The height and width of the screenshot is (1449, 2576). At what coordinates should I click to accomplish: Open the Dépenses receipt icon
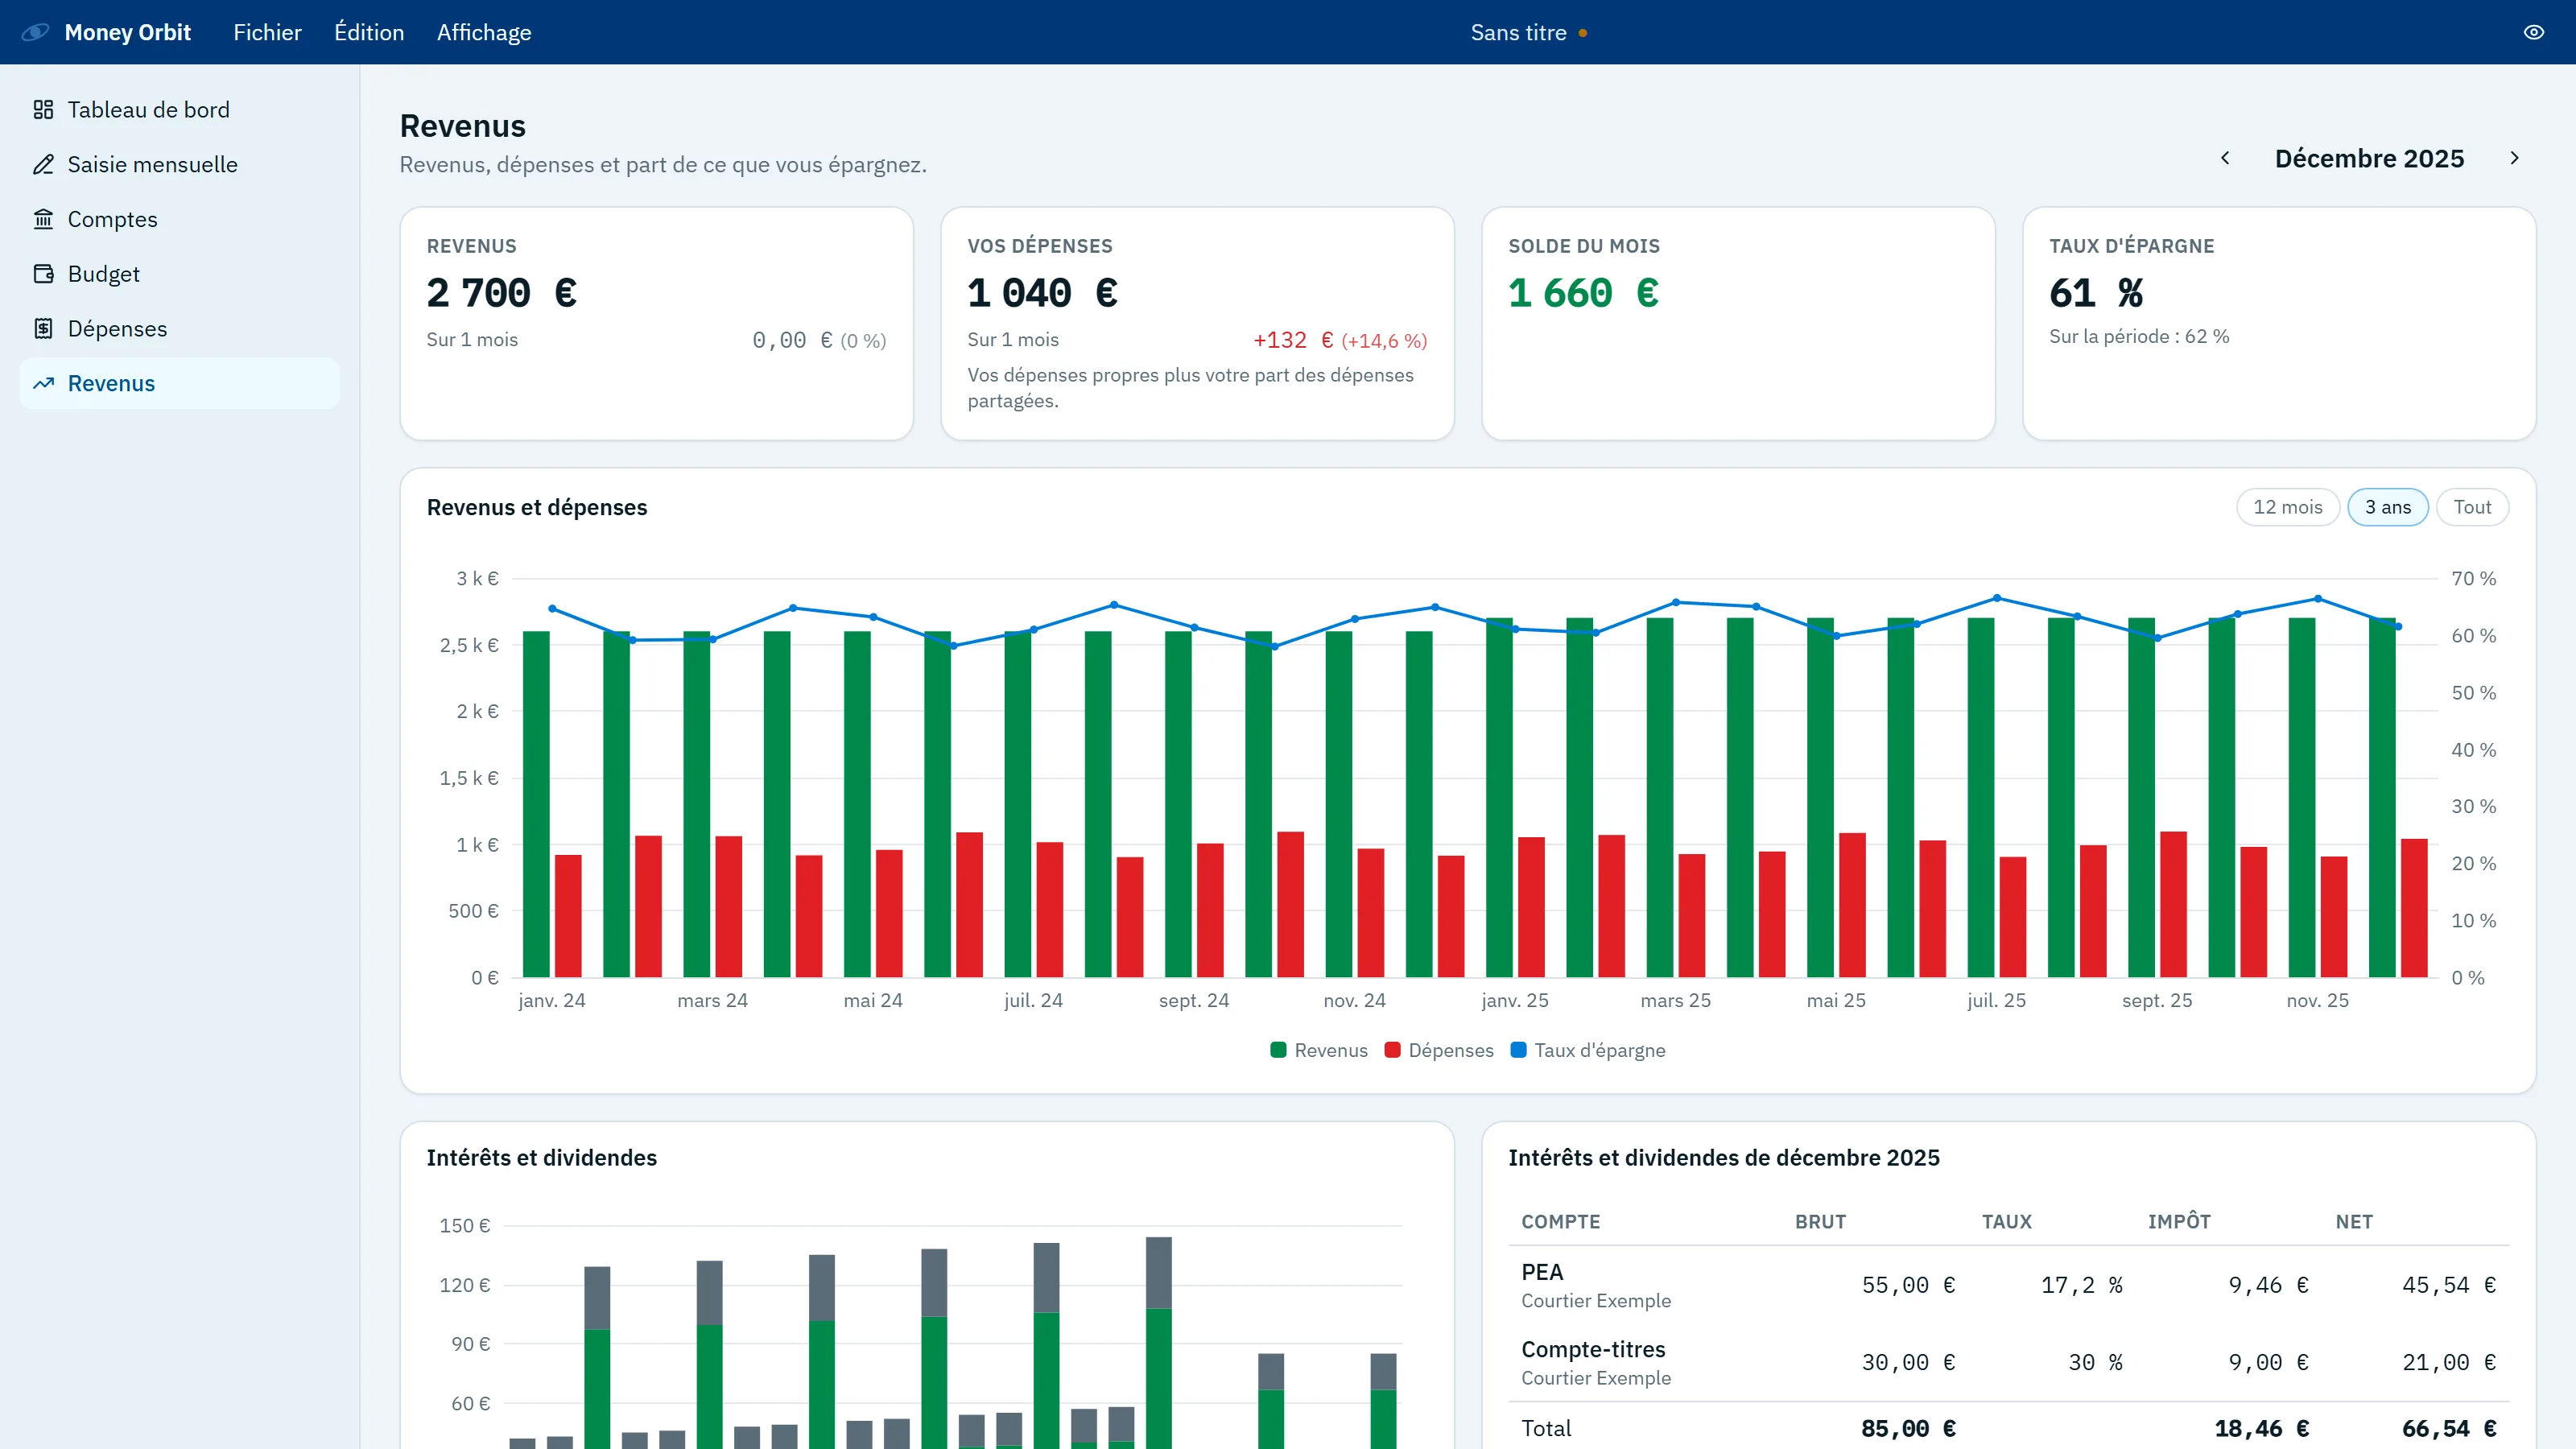[43, 328]
